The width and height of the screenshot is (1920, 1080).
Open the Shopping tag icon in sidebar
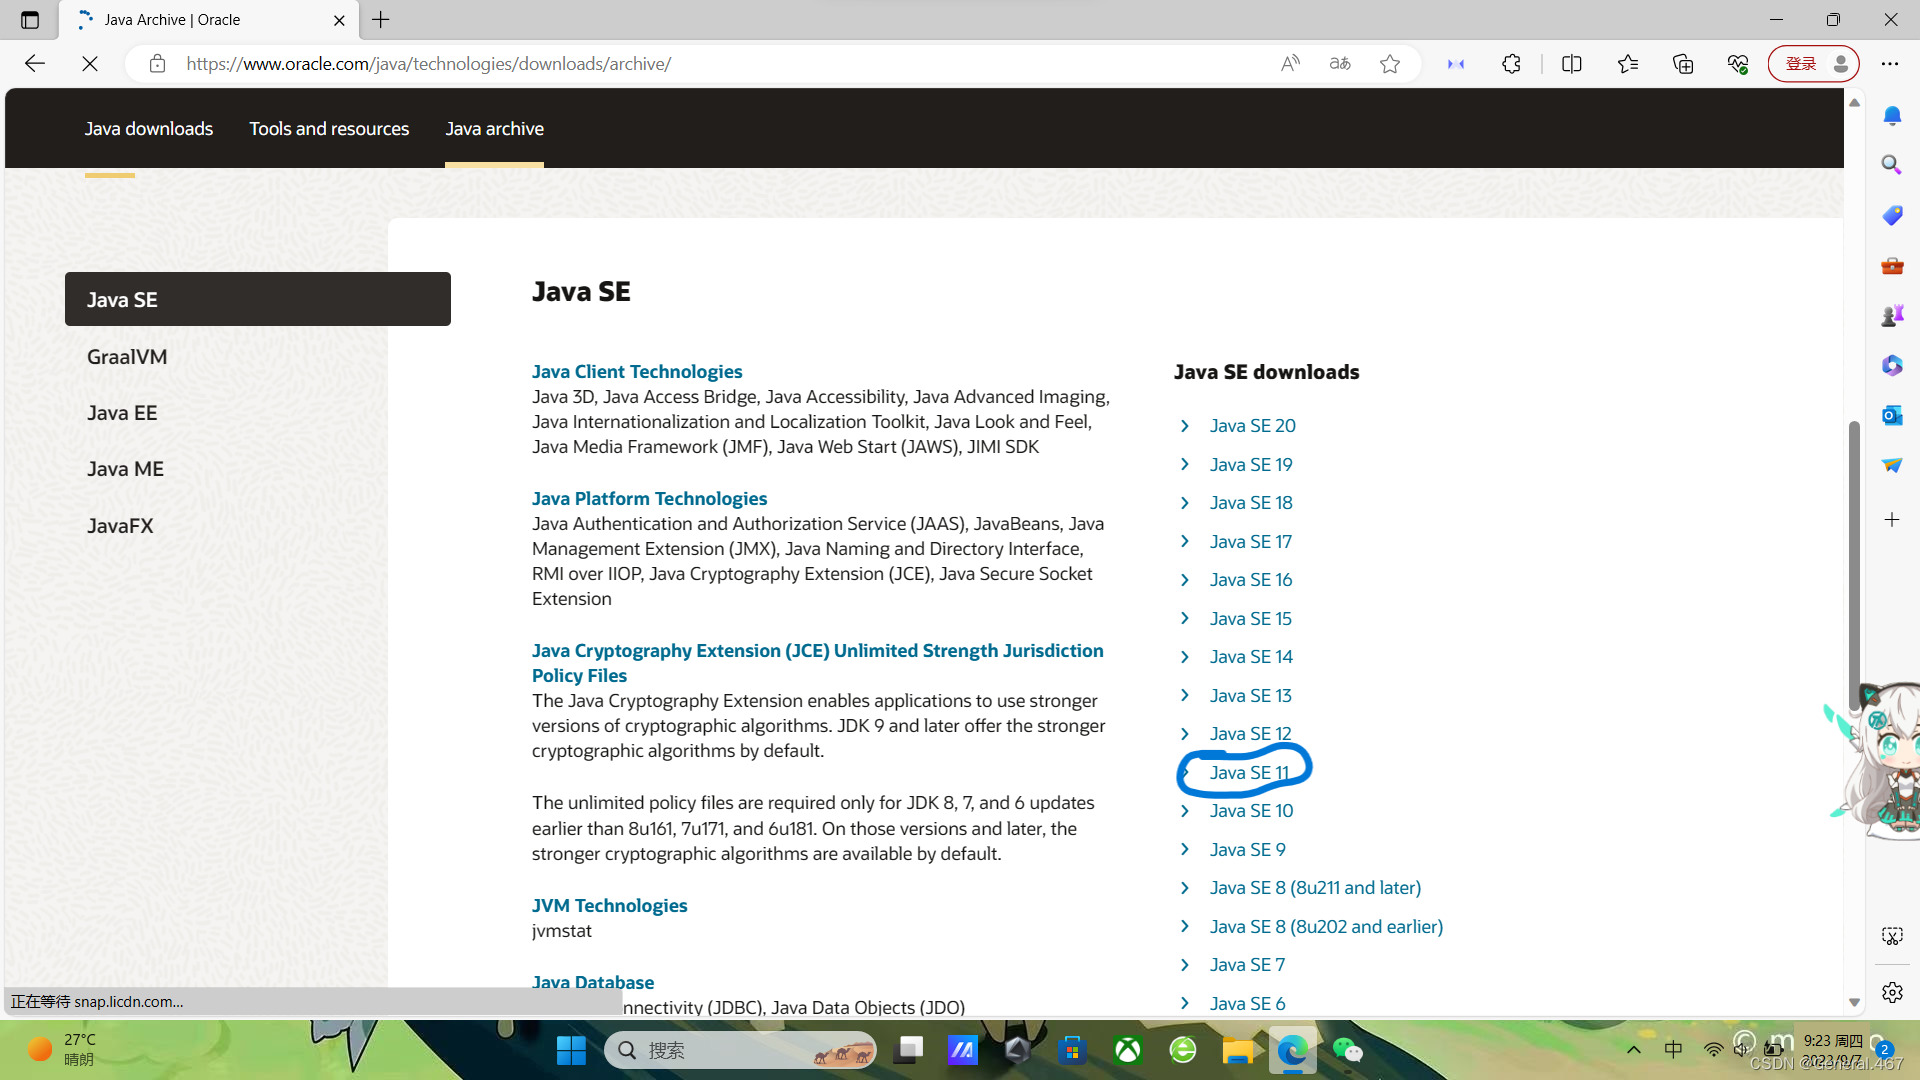coord(1892,215)
